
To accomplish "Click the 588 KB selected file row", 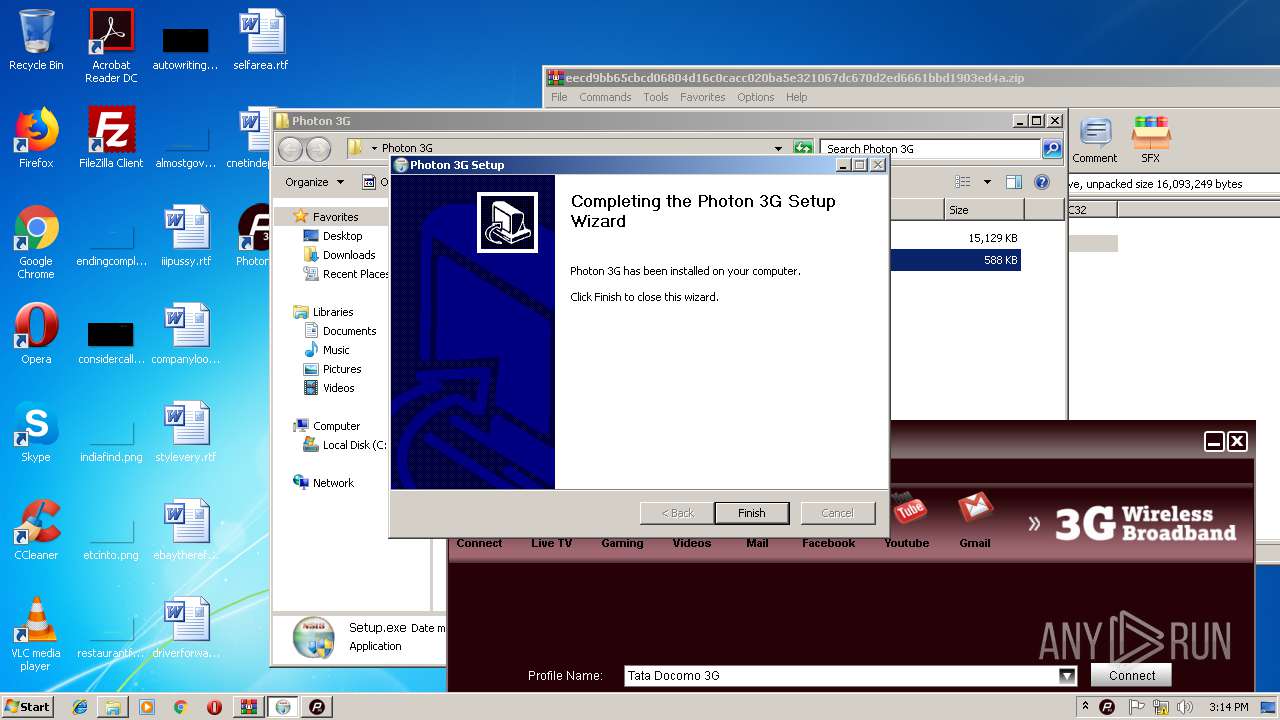I will (955, 260).
